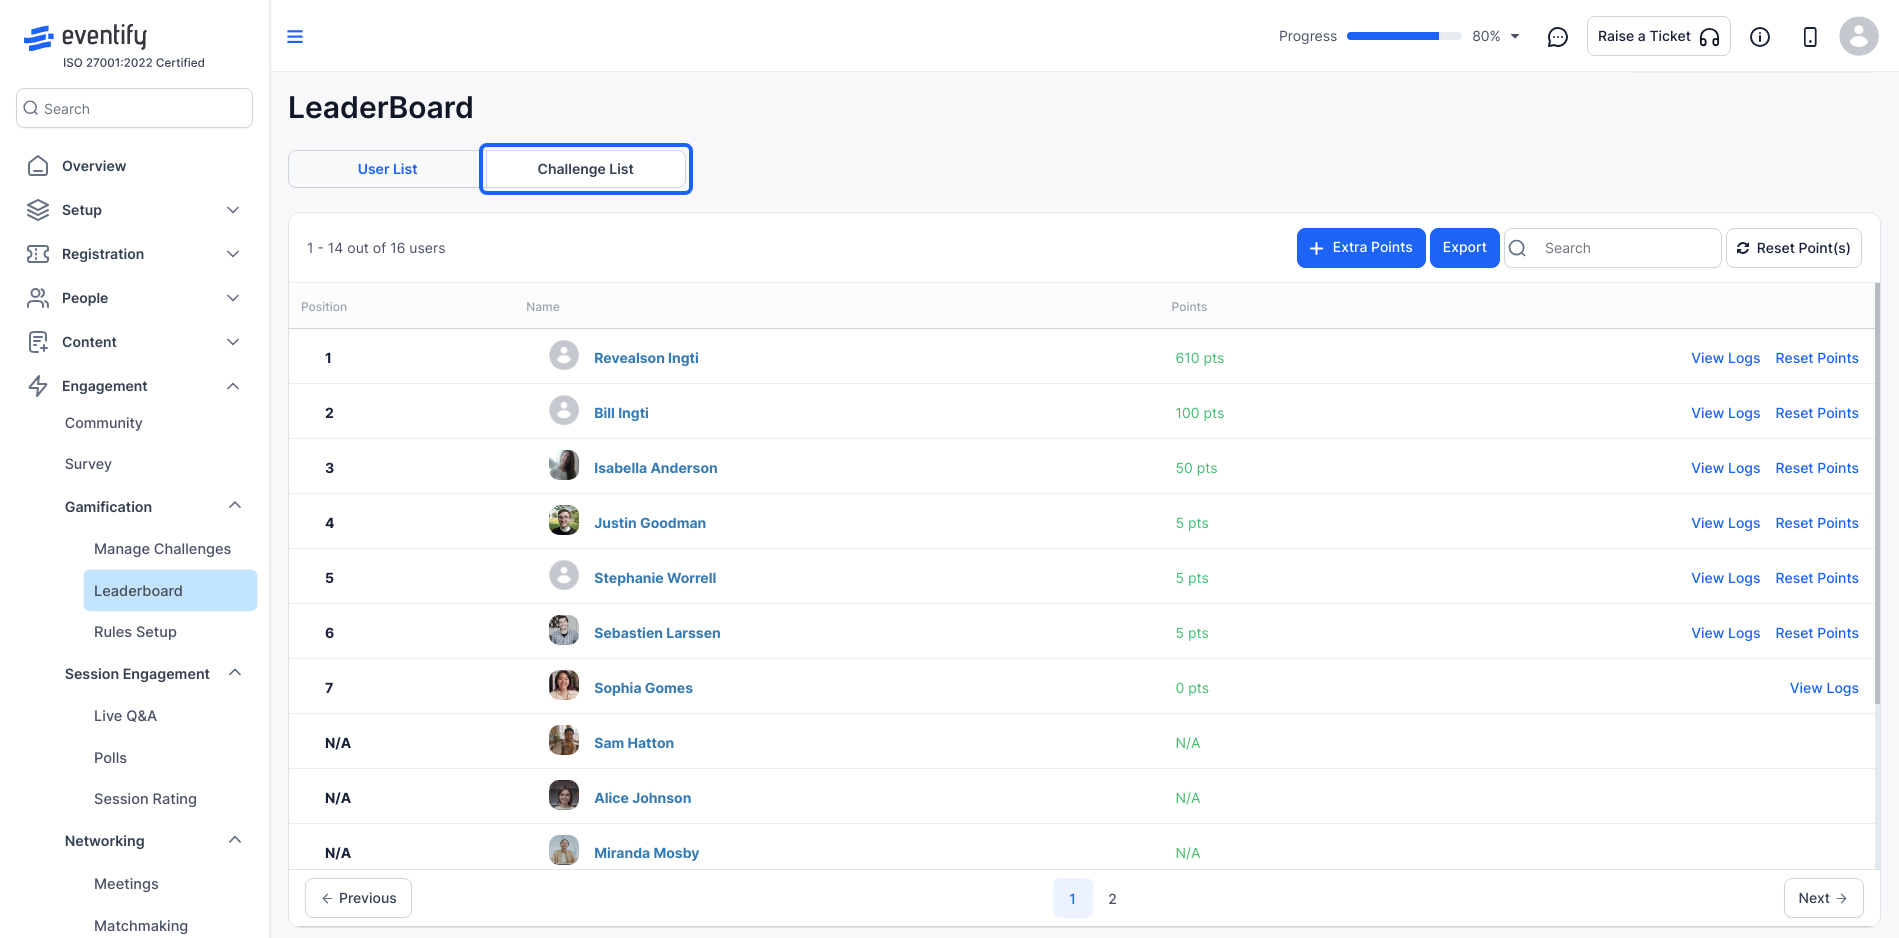This screenshot has height=938, width=1899.
Task: Go to page 2
Action: coord(1112,898)
